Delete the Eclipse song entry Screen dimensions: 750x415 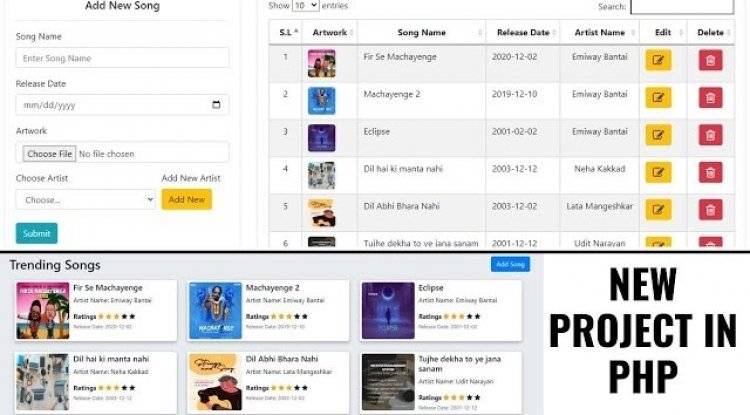pyautogui.click(x=710, y=135)
